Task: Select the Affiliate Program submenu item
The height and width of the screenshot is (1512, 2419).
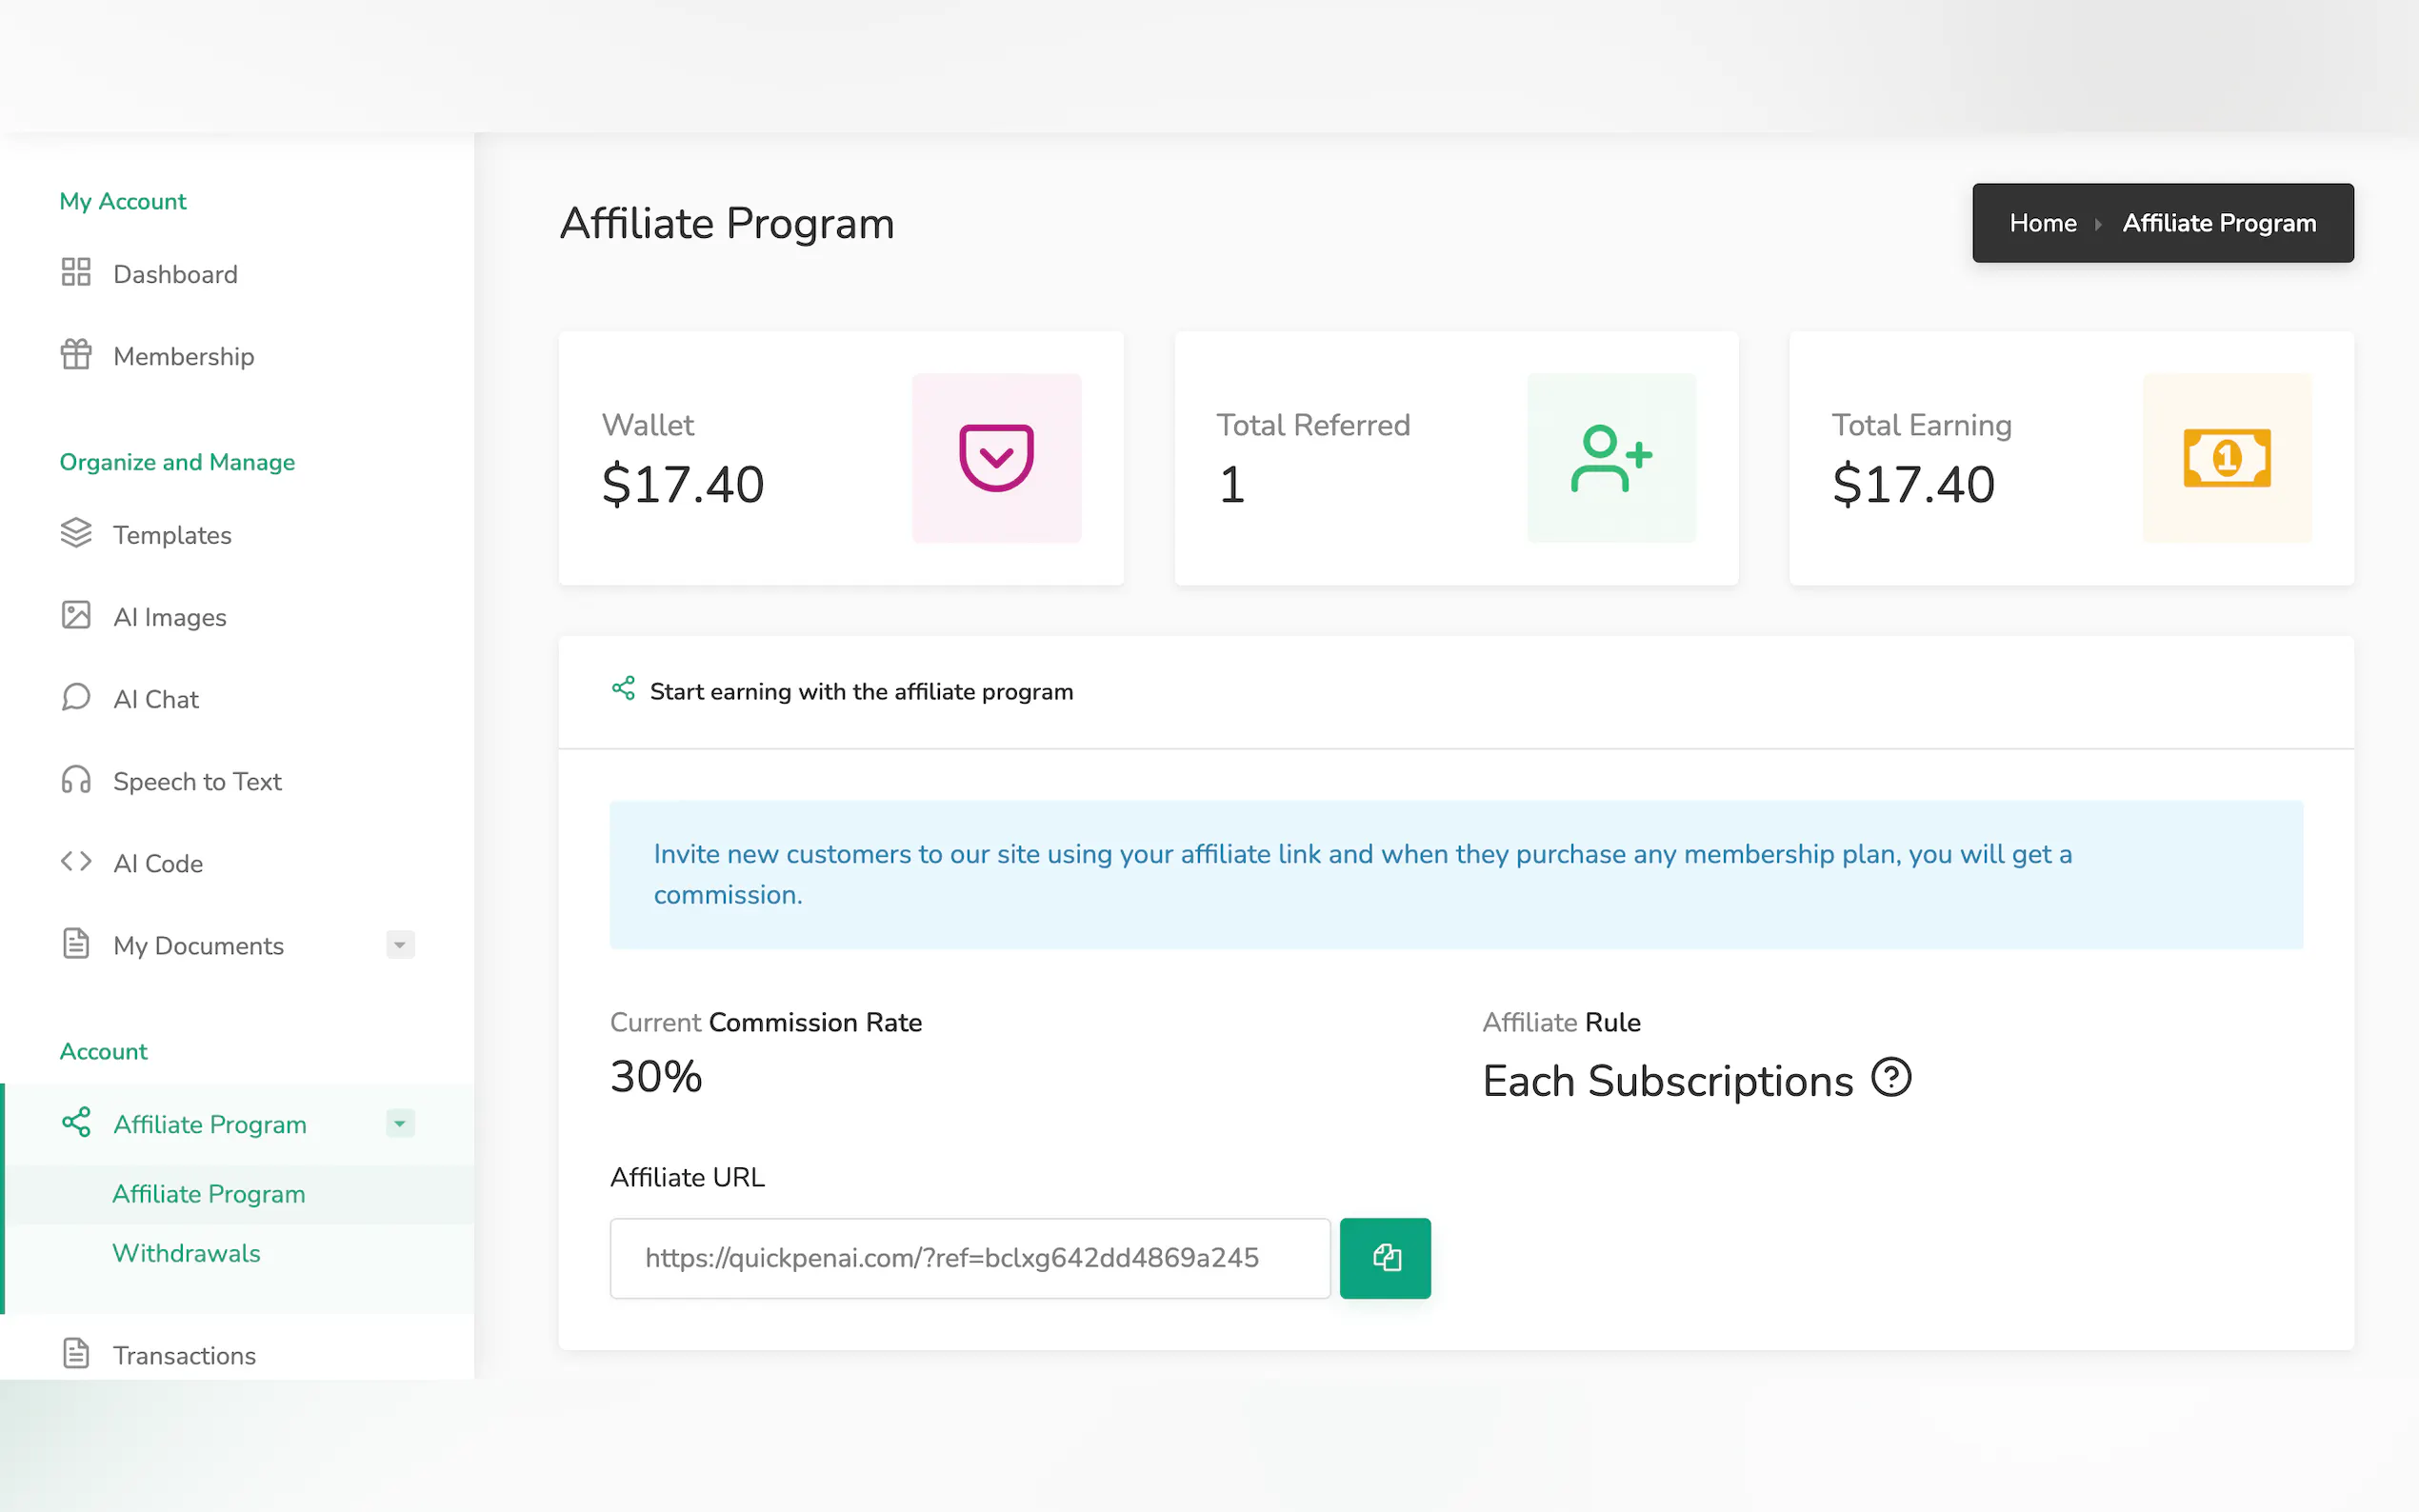Action: pos(208,1194)
